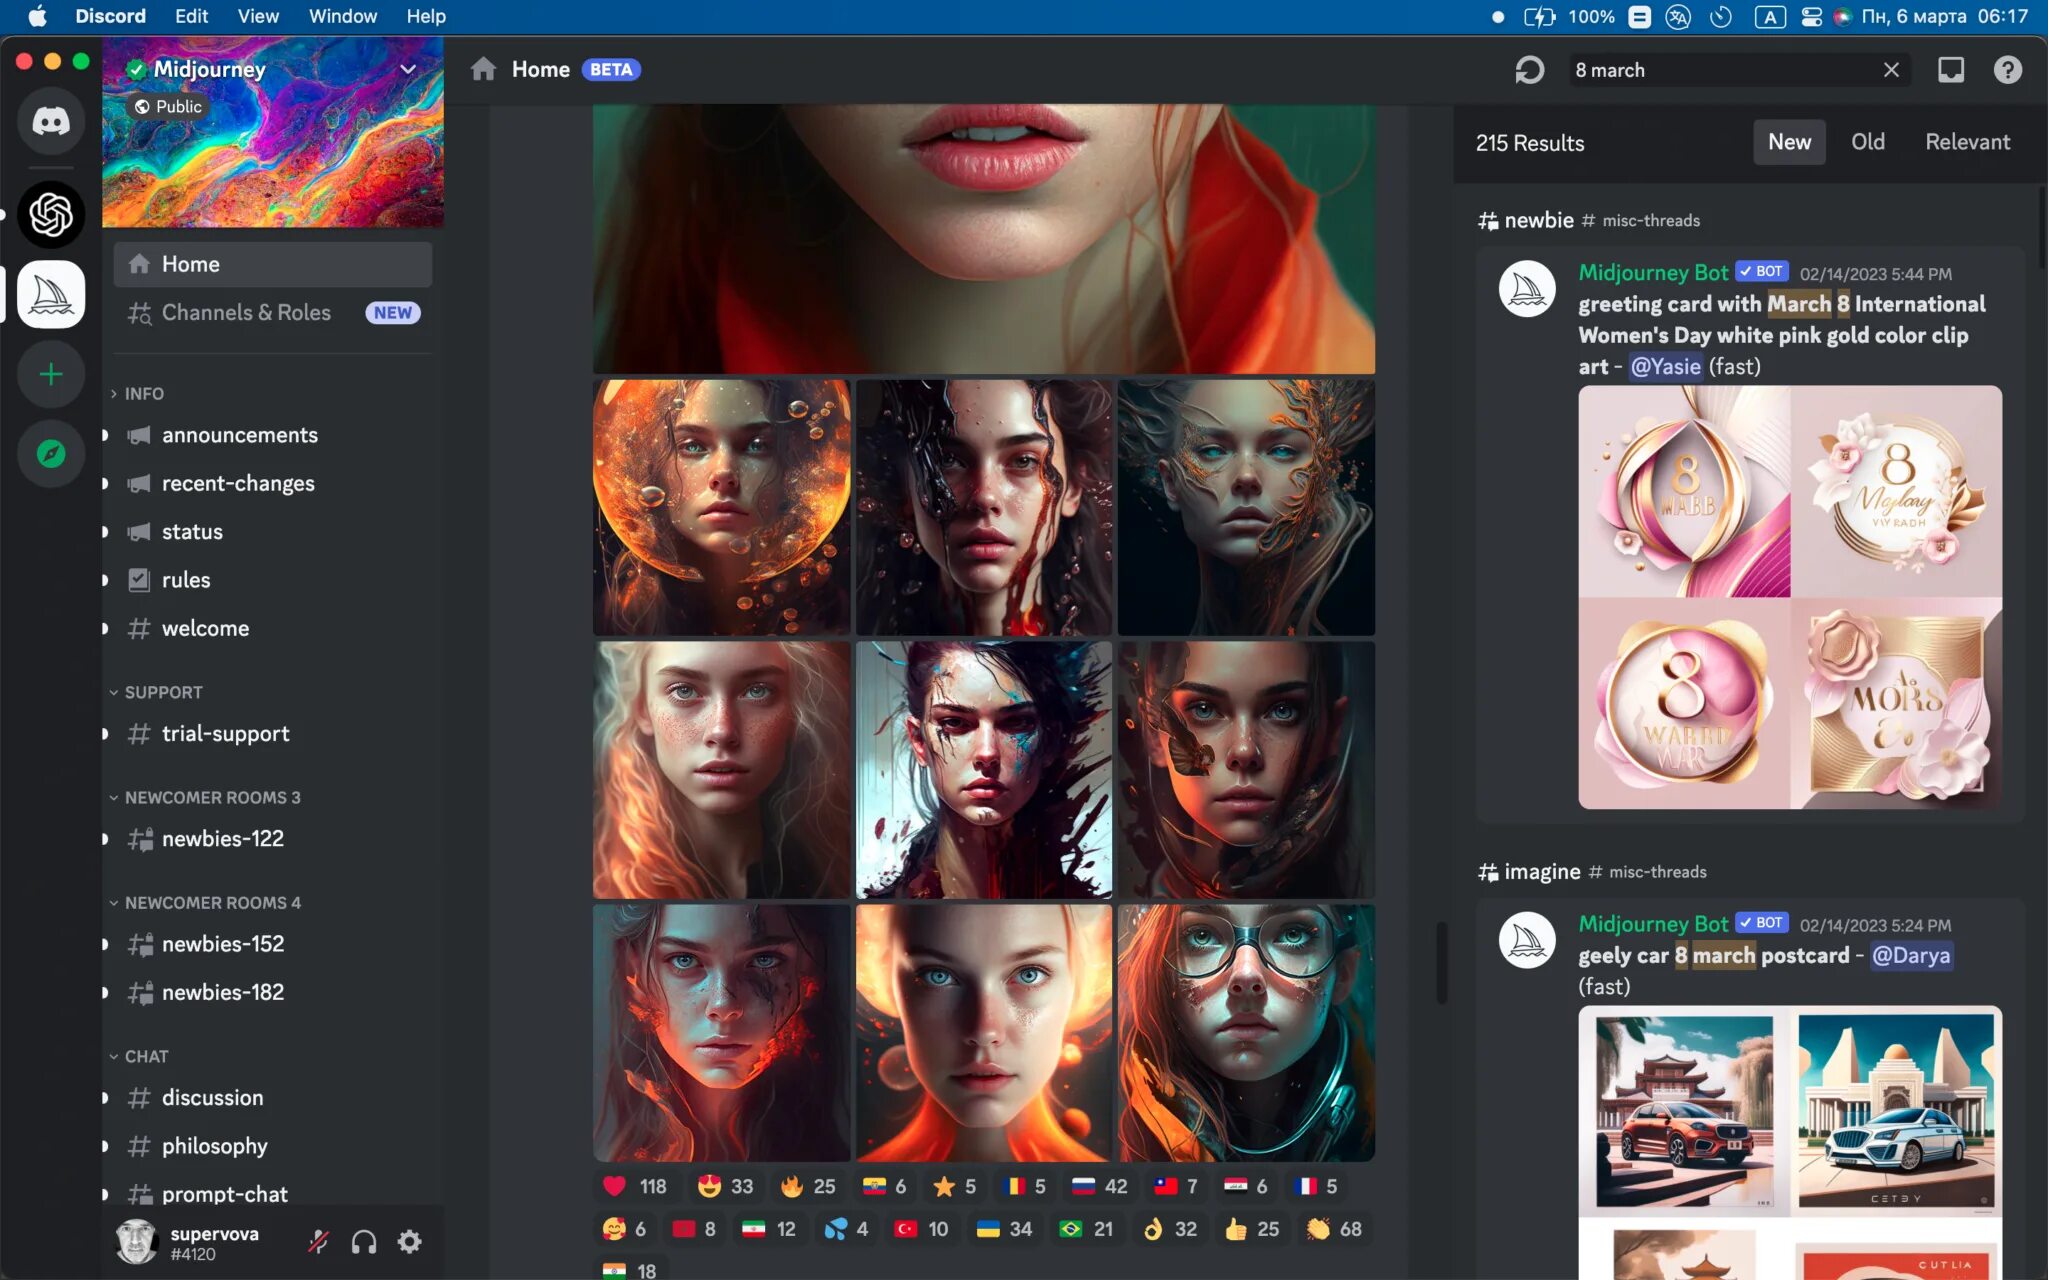Image resolution: width=2048 pixels, height=1280 pixels.
Task: Click the refresh icon beside the search box
Action: coord(1529,70)
